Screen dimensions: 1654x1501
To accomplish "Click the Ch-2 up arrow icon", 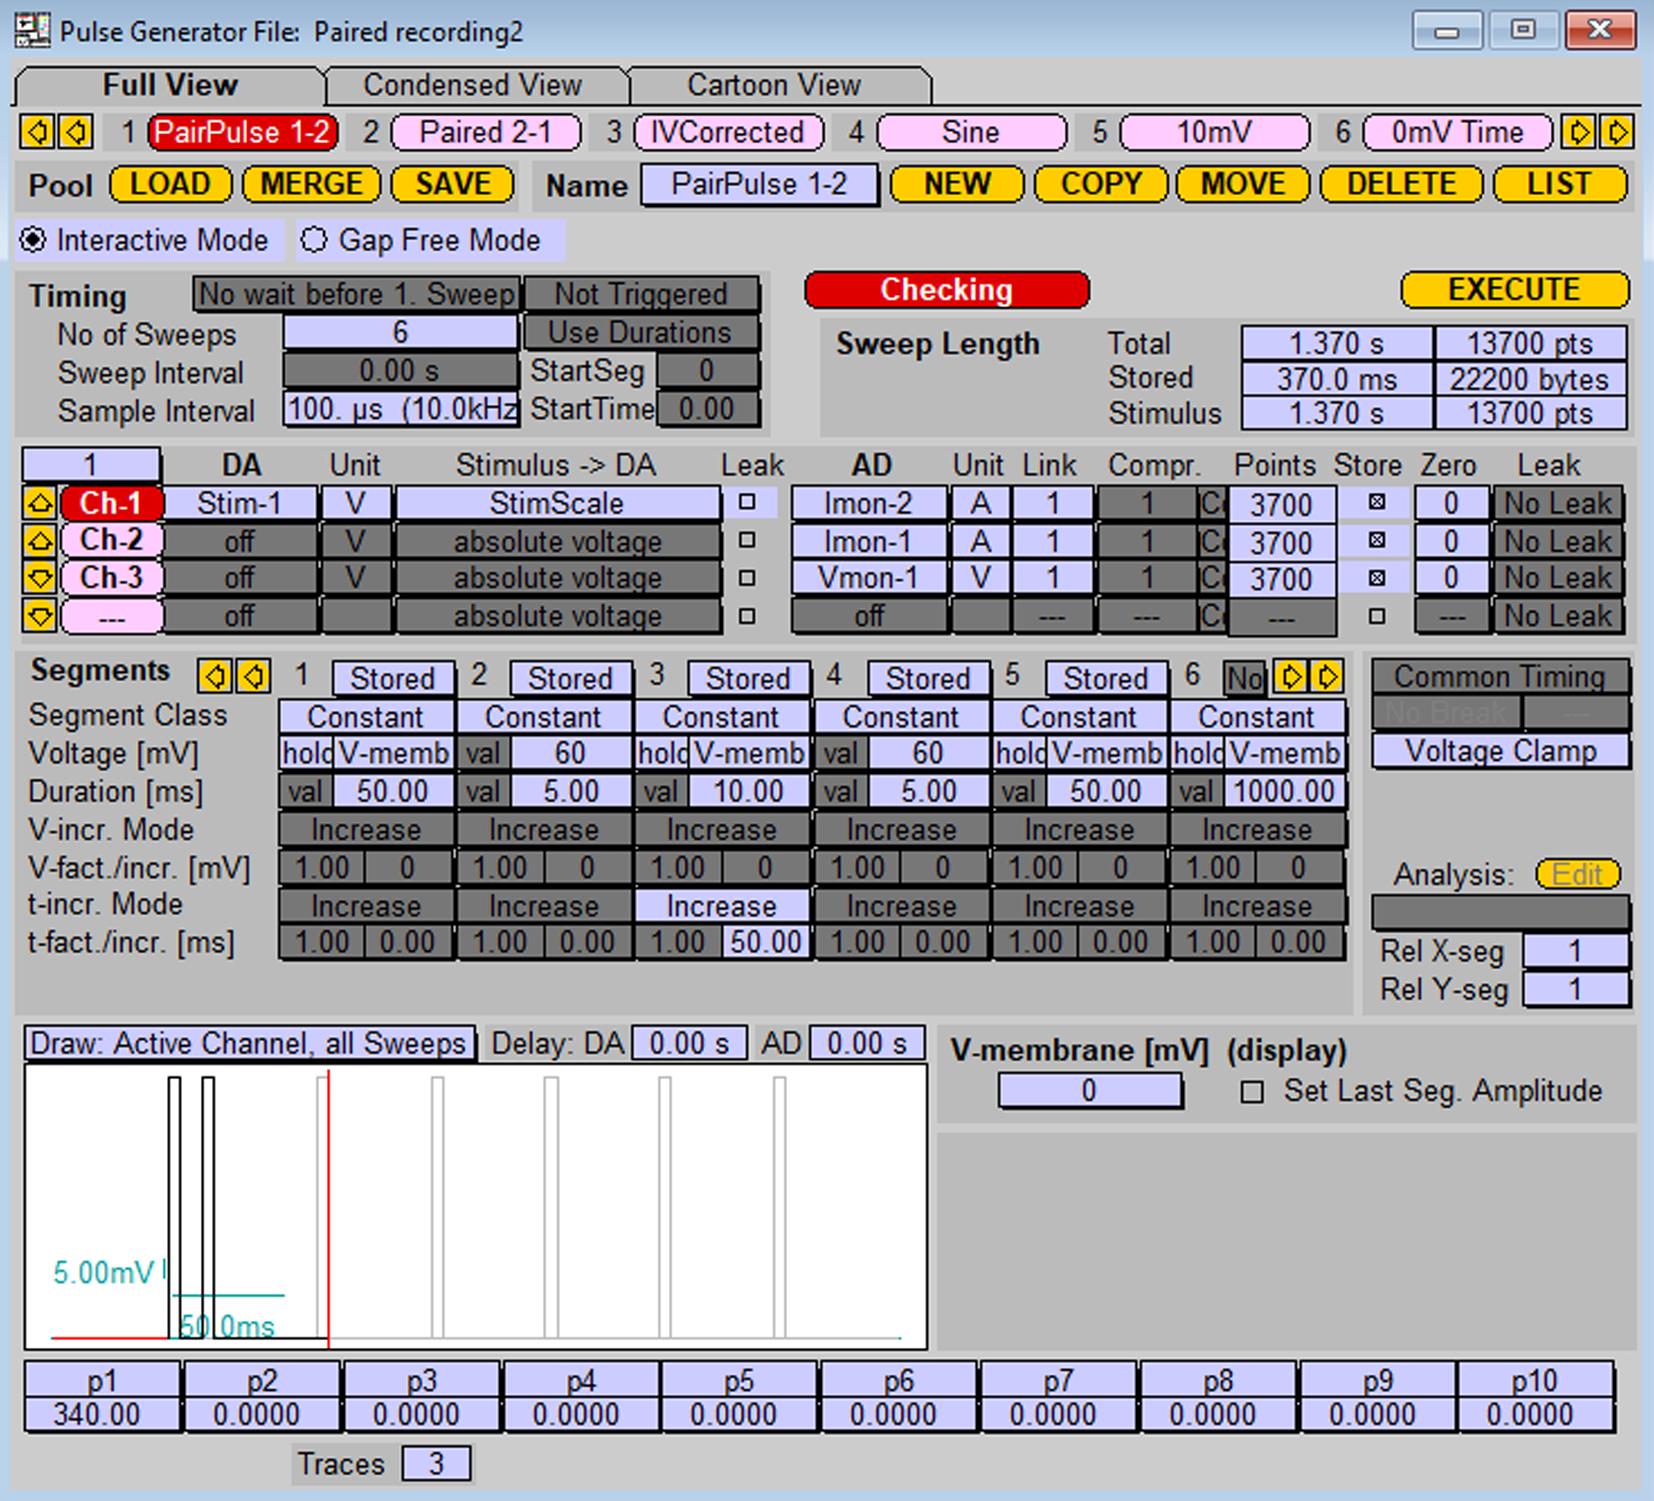I will (x=39, y=541).
